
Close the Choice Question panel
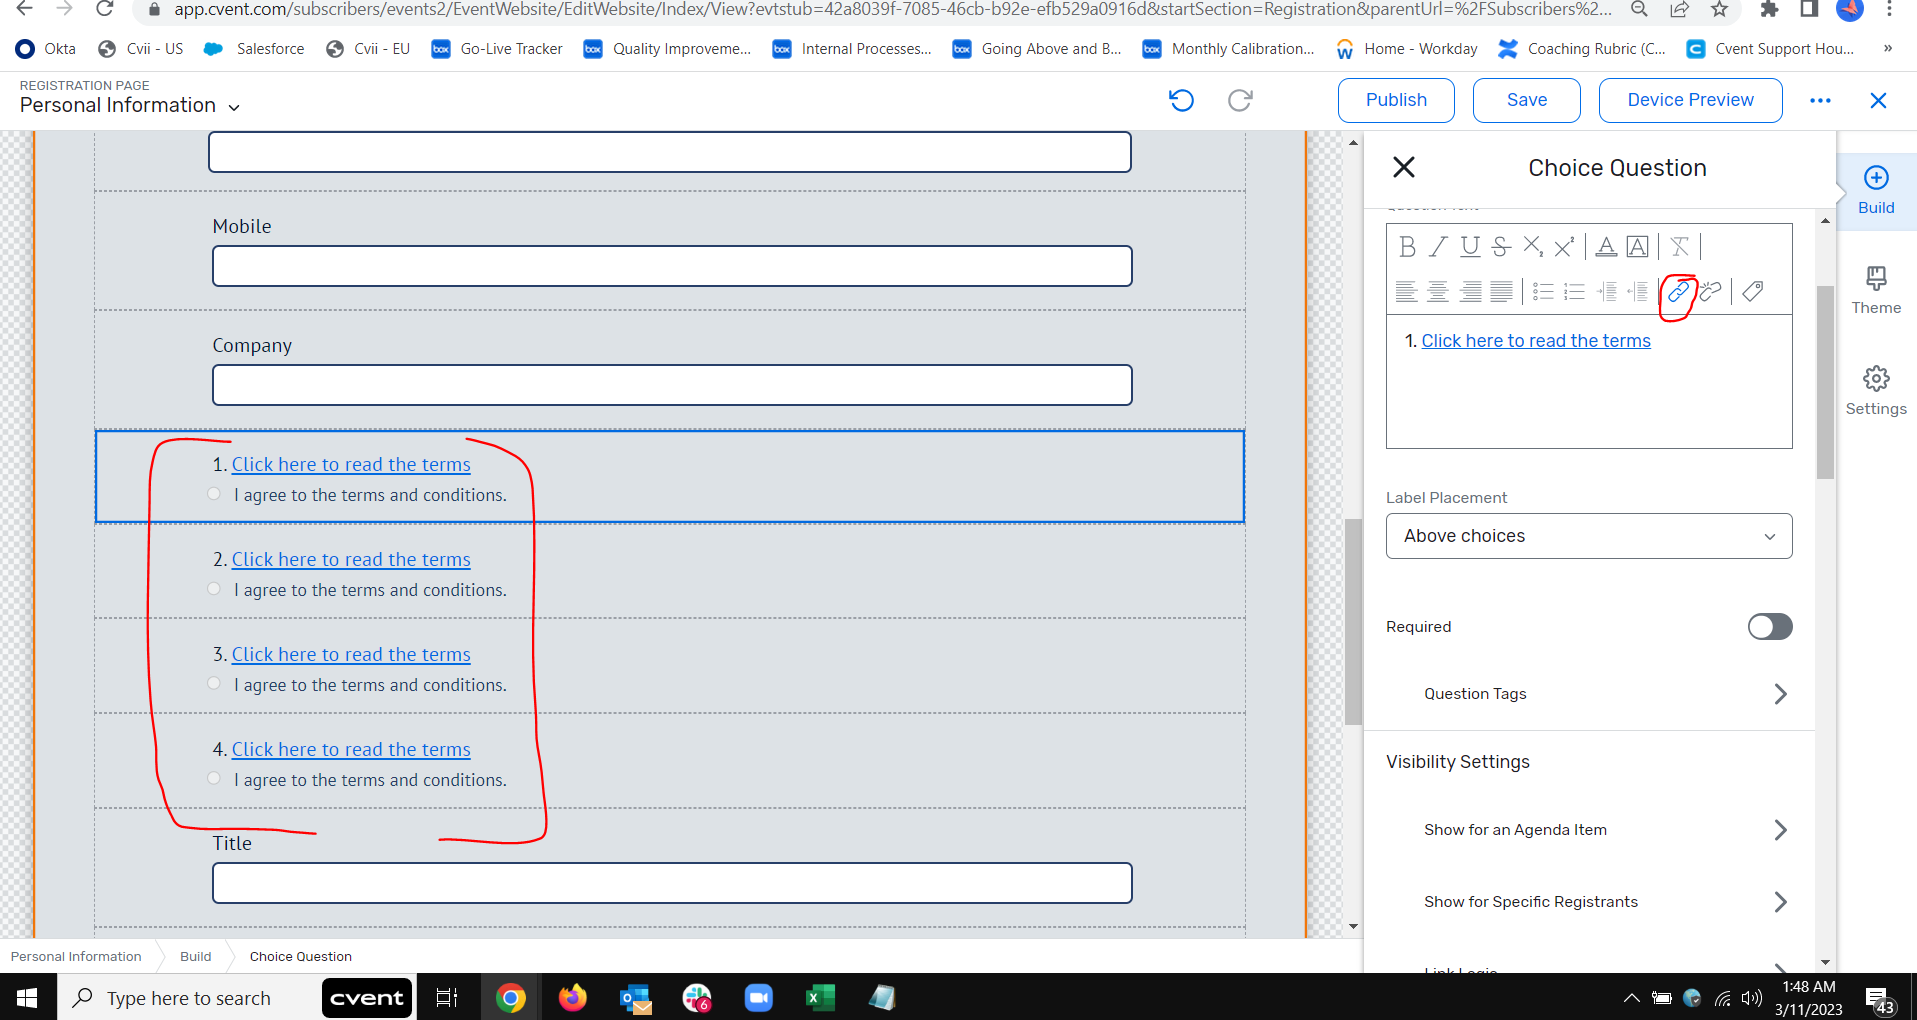pyautogui.click(x=1404, y=167)
